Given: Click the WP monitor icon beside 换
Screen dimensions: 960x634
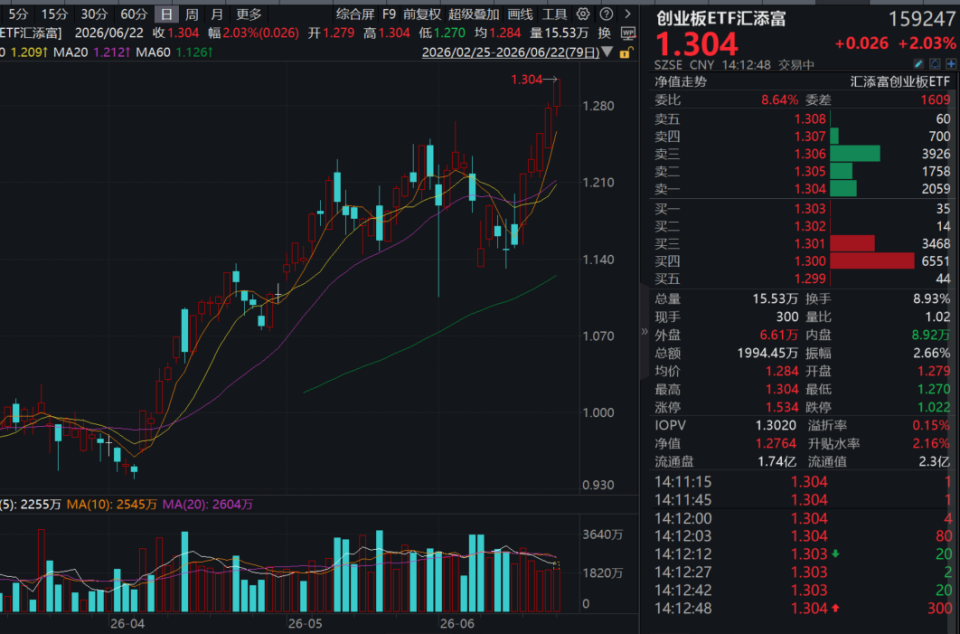Looking at the screenshot, I should [x=628, y=33].
